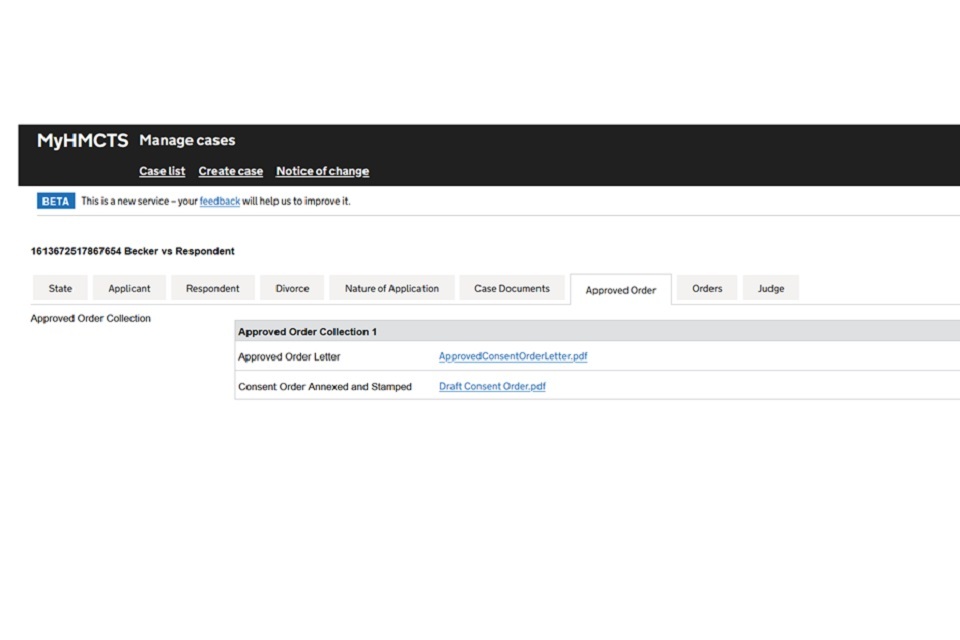
Task: Click the Becker vs Respondent case heading
Action: (133, 251)
